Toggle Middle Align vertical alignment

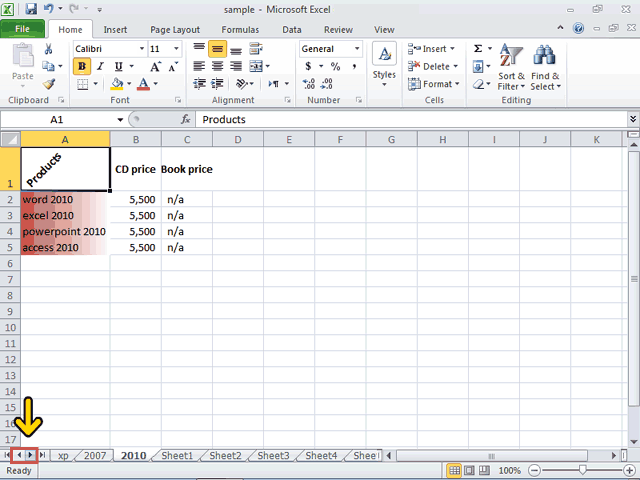(x=217, y=49)
